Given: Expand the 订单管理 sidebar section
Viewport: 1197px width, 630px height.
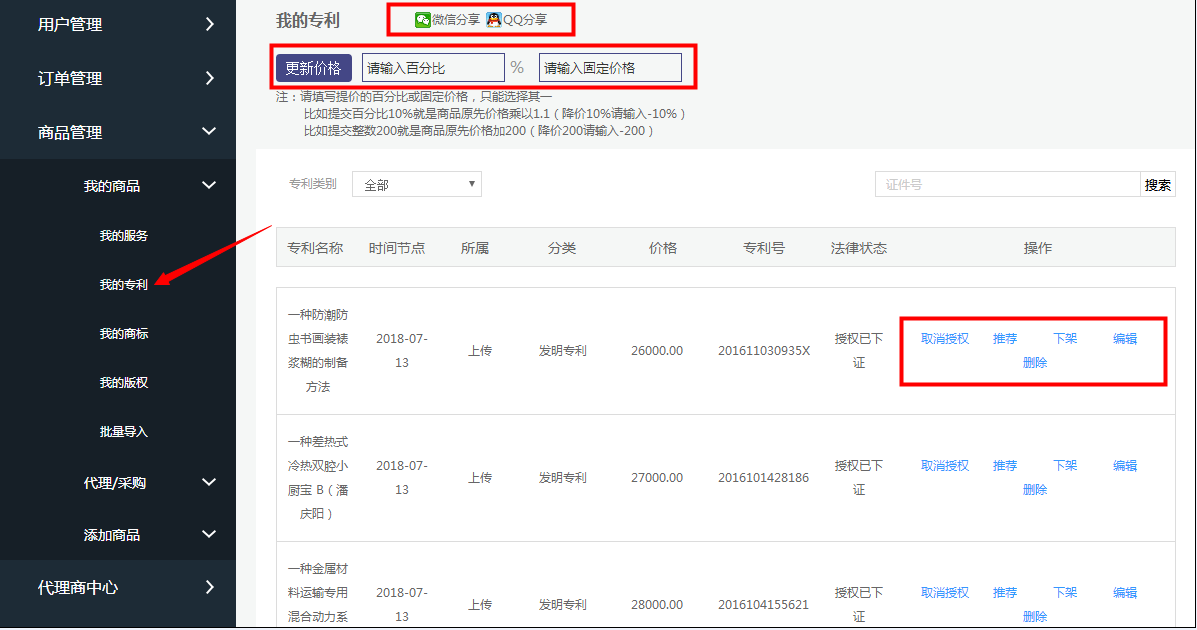Looking at the screenshot, I should 117,78.
